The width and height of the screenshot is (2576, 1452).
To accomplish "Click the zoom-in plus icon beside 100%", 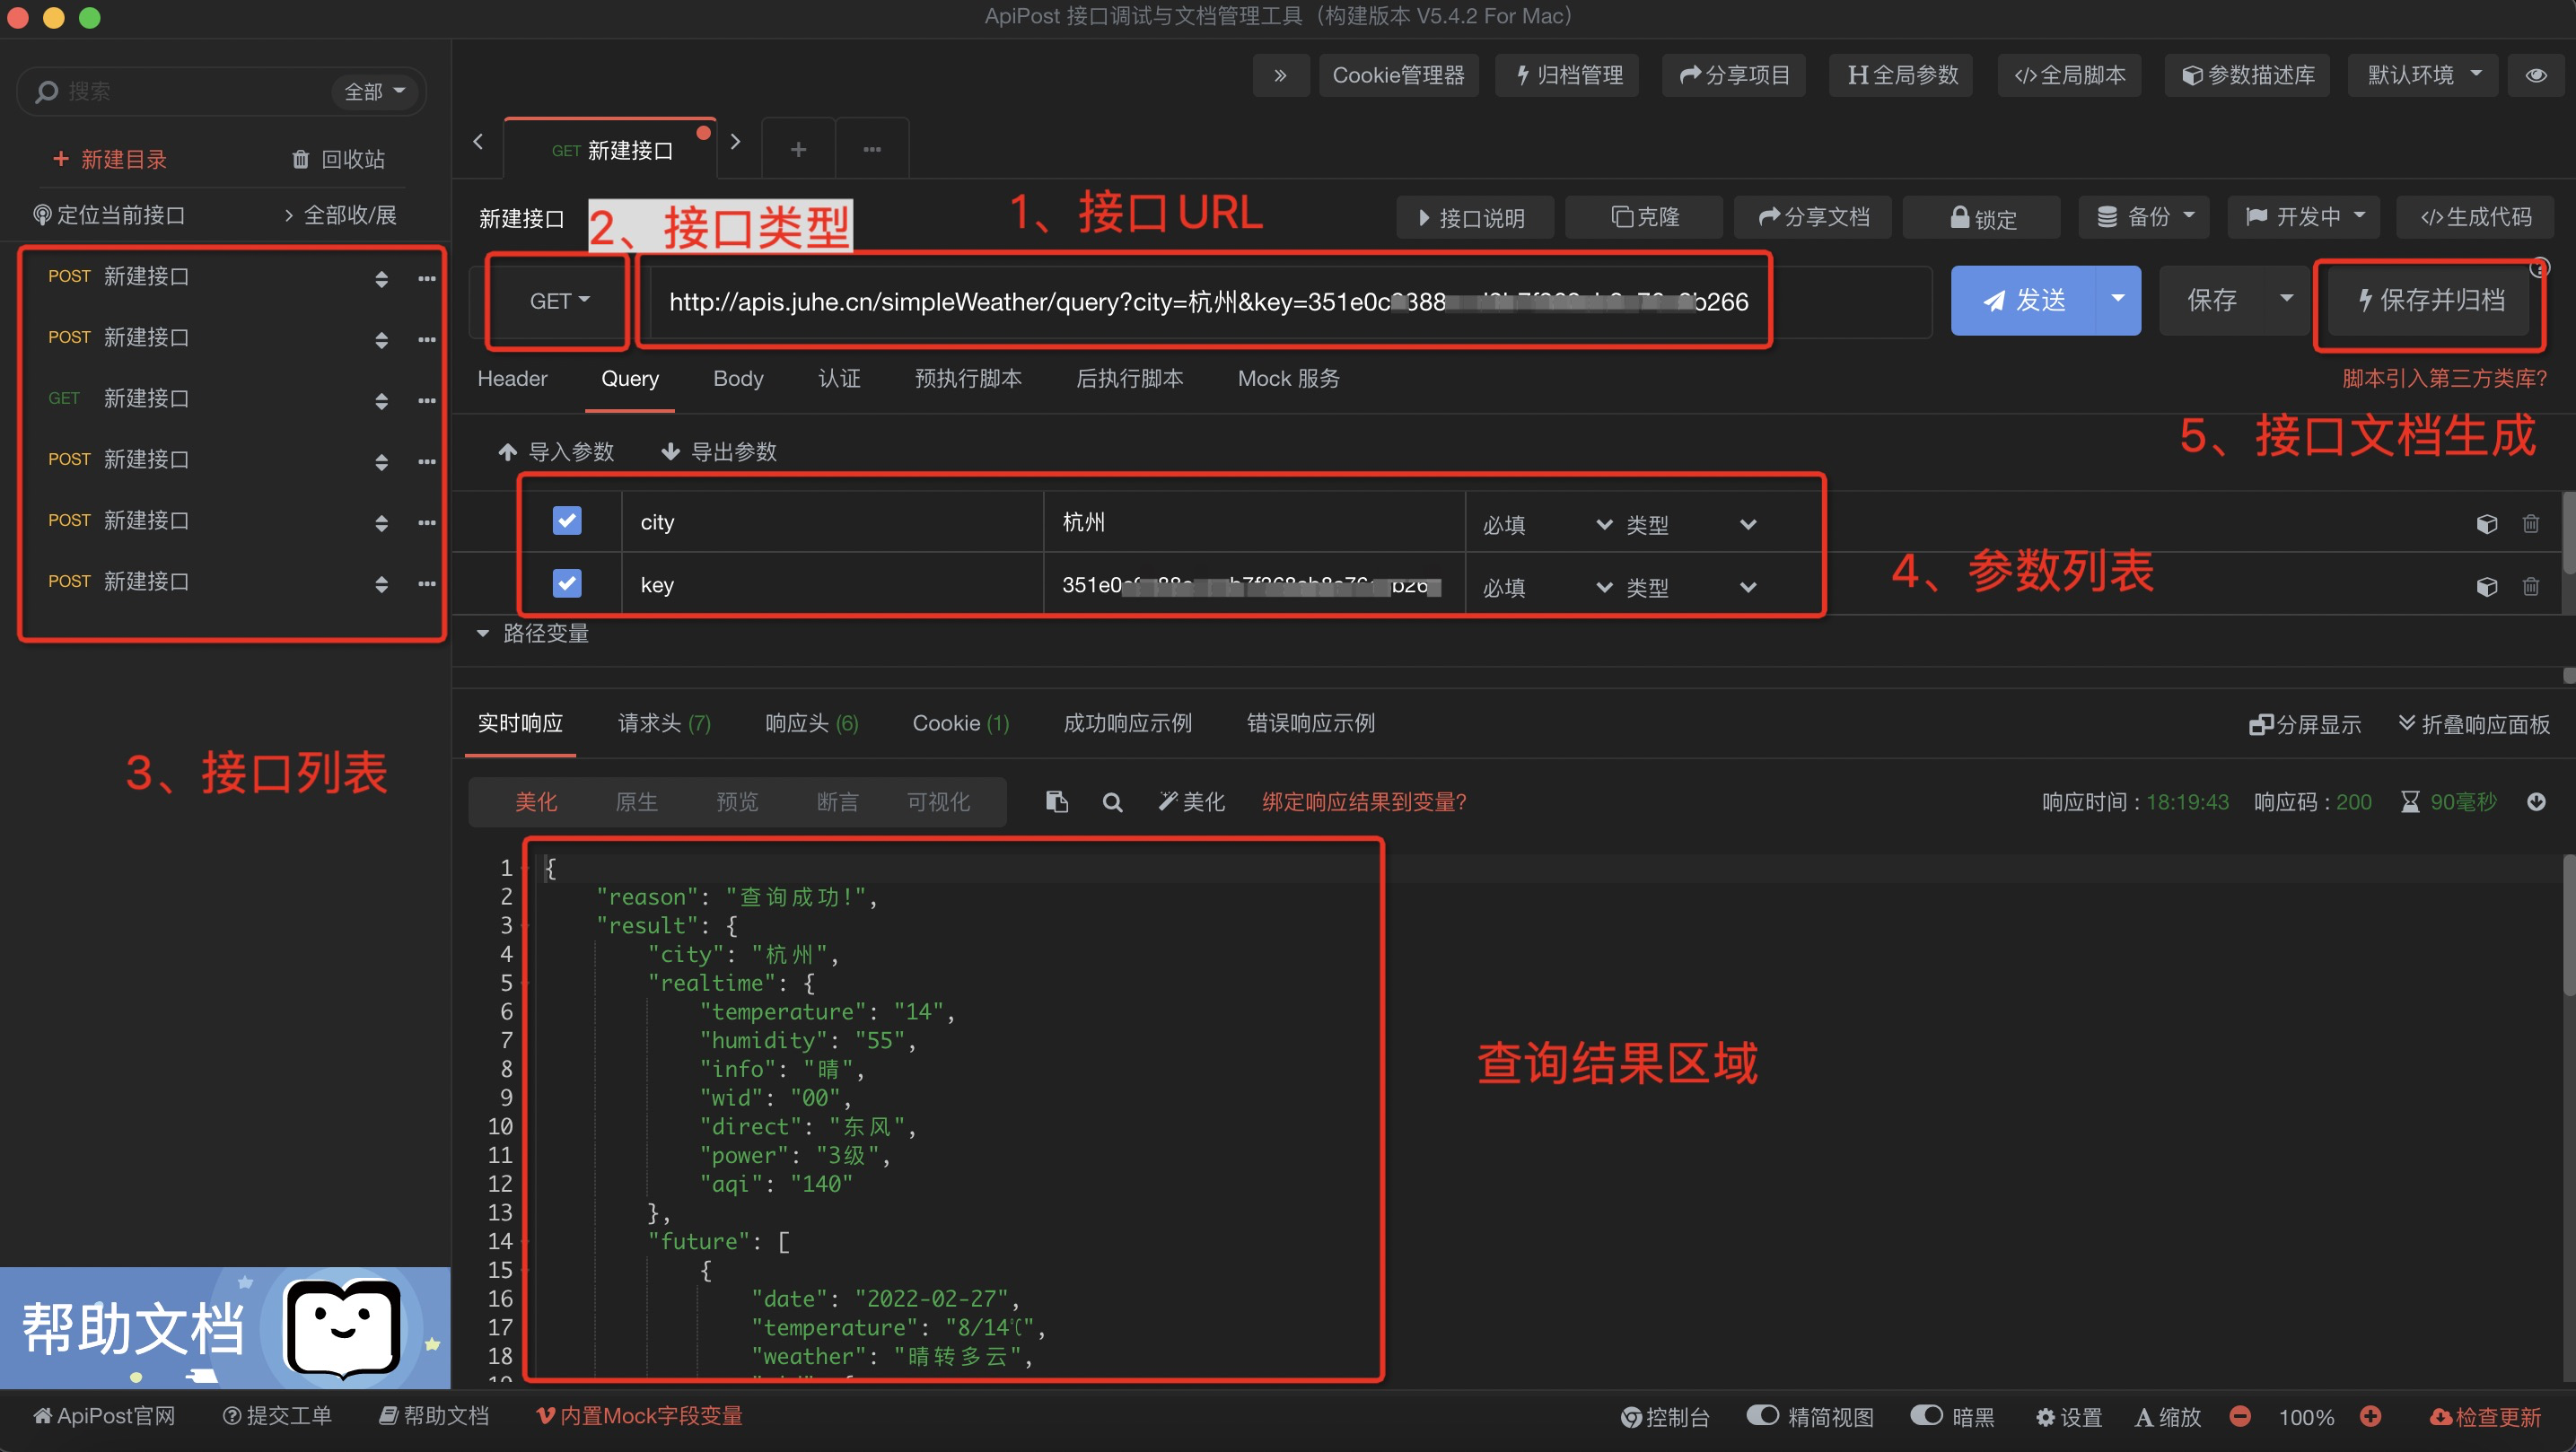I will [2370, 1416].
